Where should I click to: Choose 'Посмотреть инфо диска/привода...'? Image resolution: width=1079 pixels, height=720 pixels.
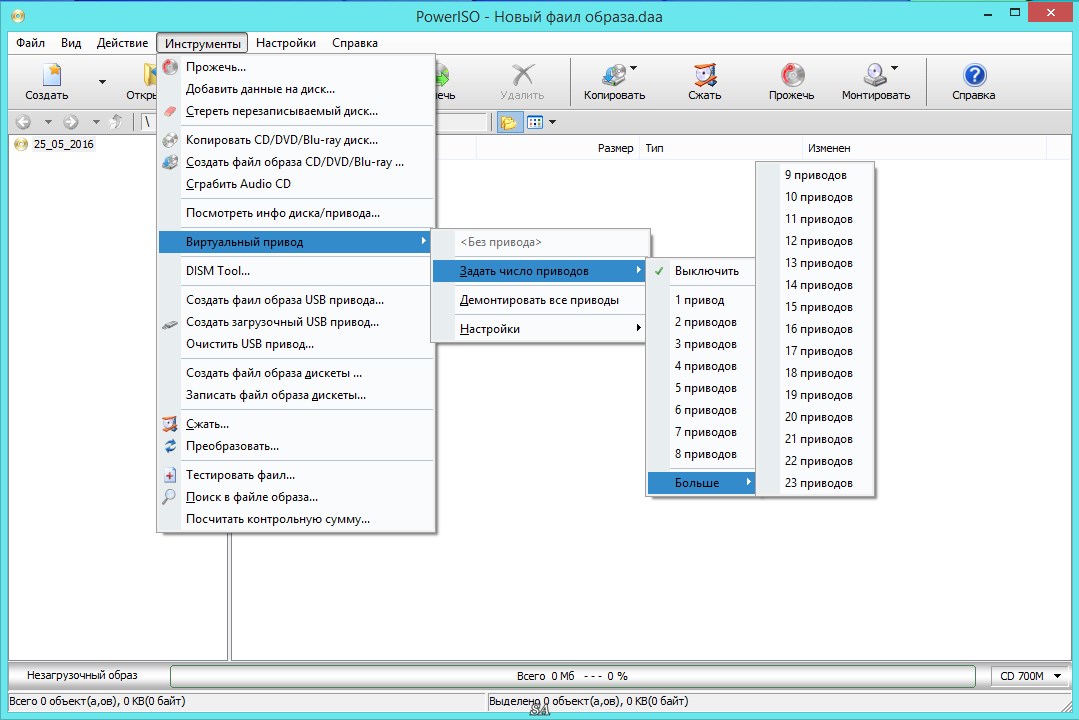[x=297, y=213]
